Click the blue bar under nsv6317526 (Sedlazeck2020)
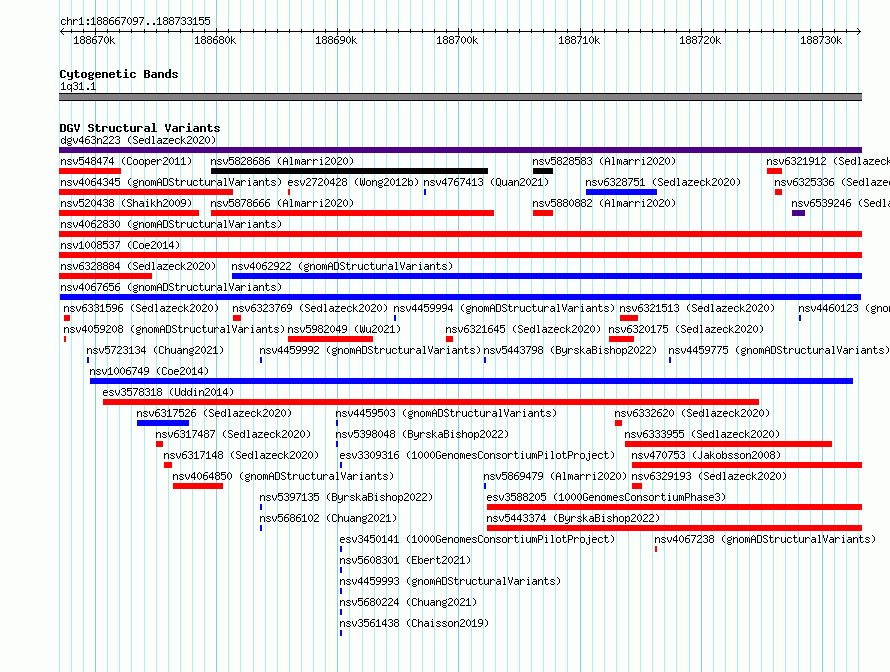Screen dimensions: 890x672 point(163,423)
